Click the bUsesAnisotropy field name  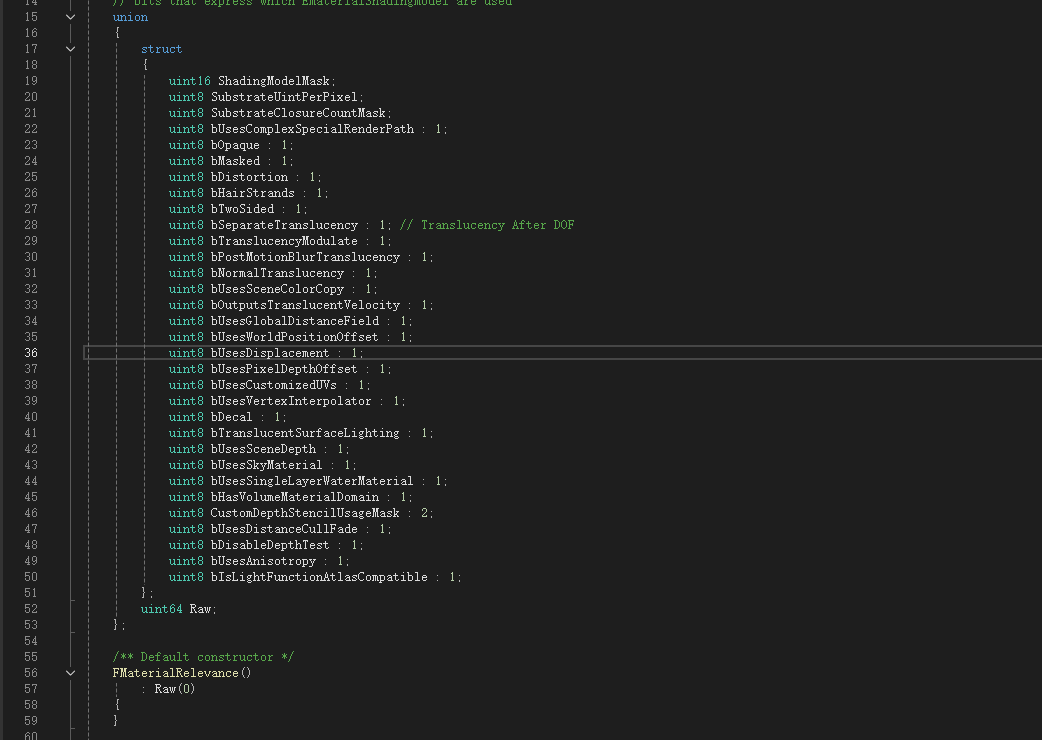[262, 561]
